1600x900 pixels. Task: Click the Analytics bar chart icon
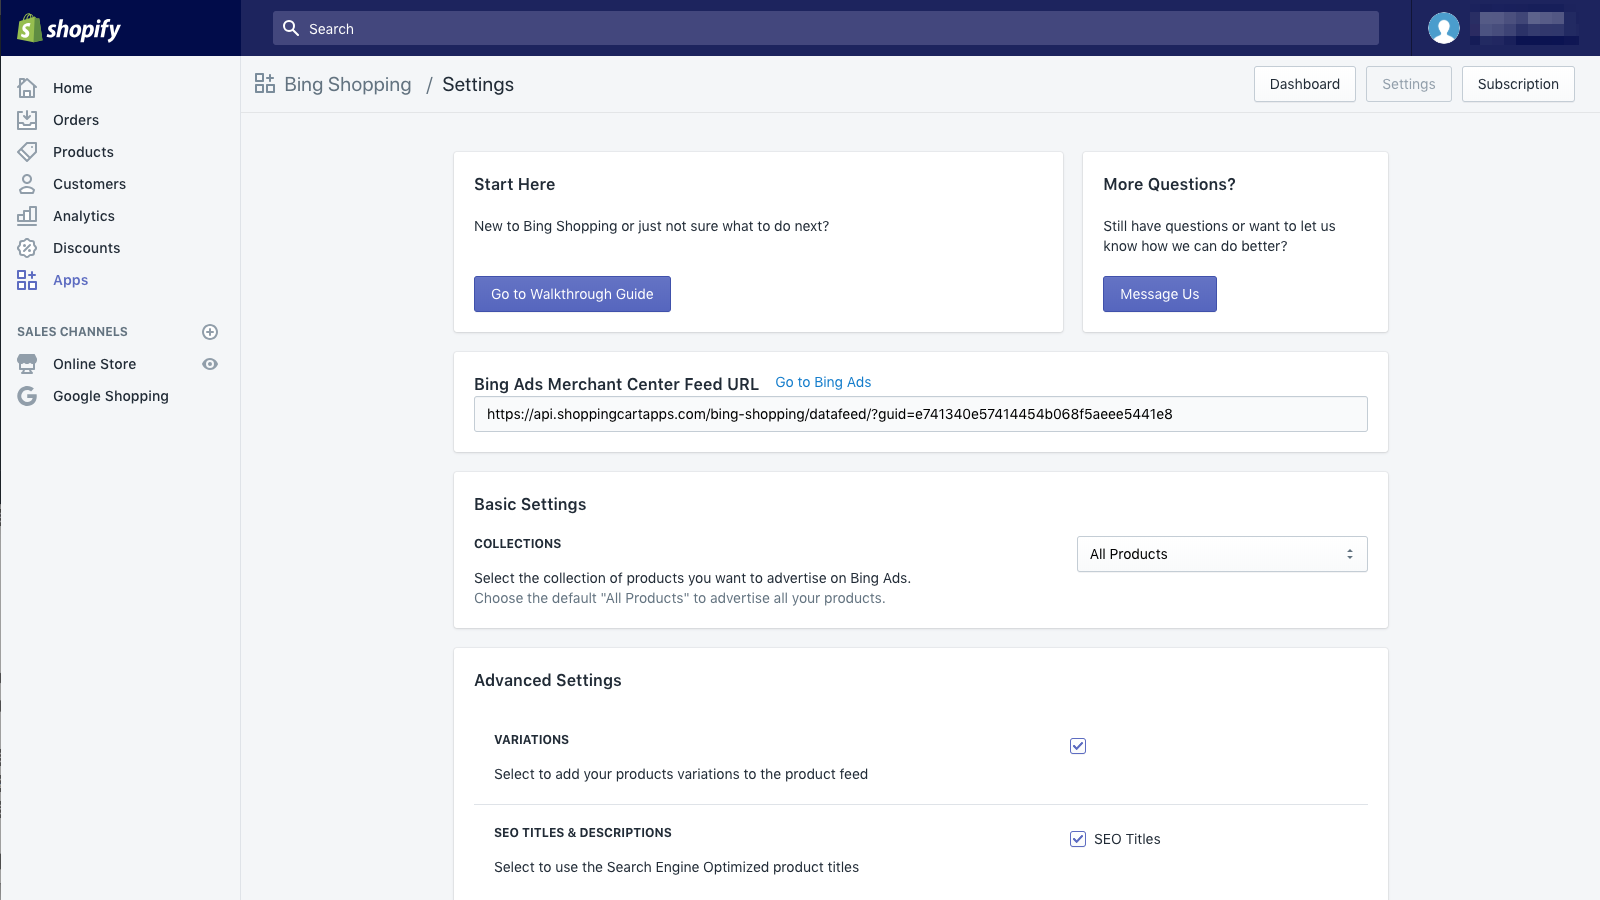coord(27,216)
